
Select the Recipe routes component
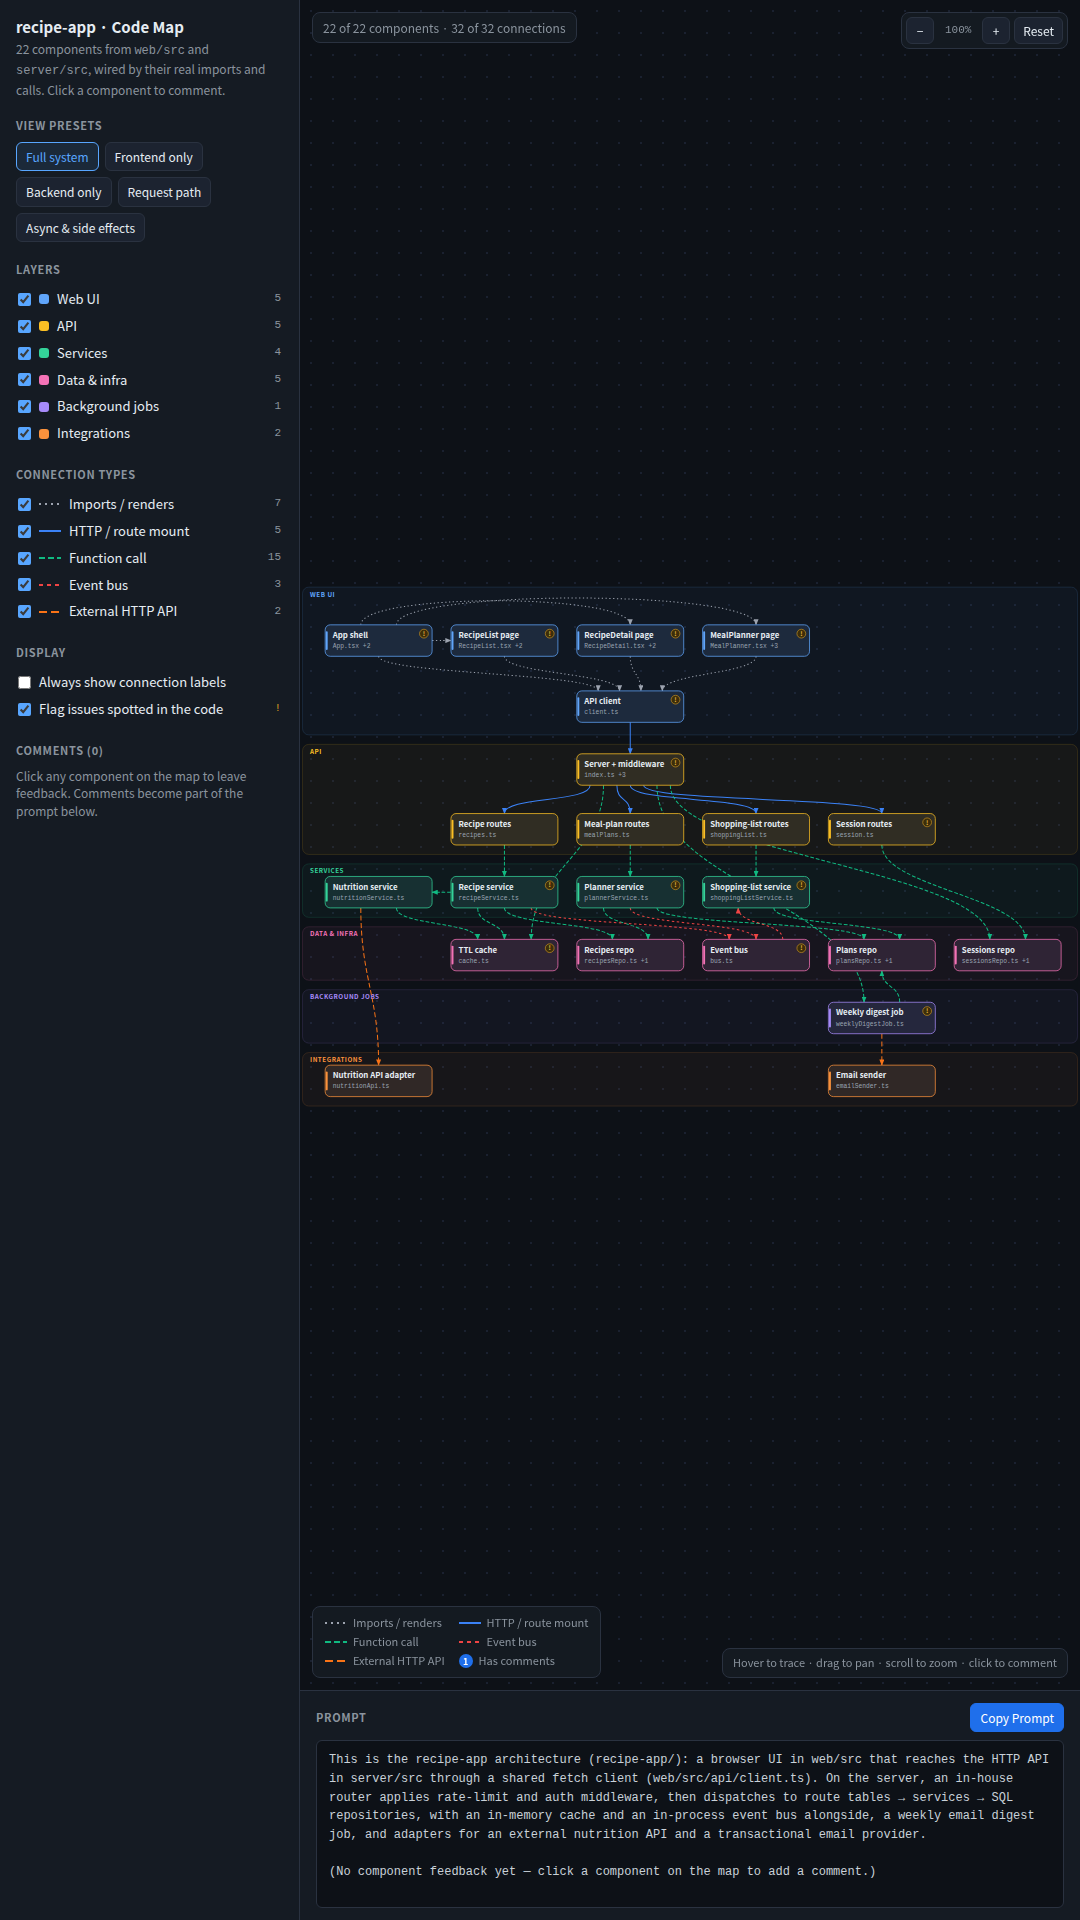[x=504, y=829]
